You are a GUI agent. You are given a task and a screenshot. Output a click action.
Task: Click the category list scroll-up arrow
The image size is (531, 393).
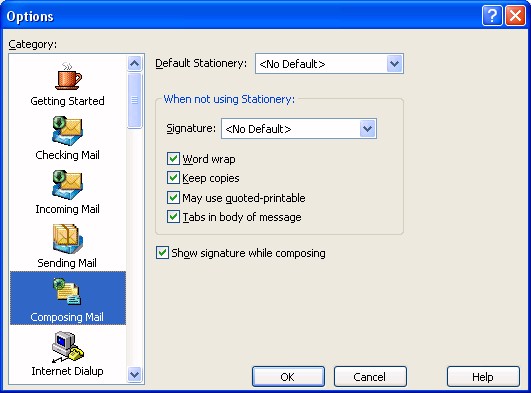(x=134, y=63)
